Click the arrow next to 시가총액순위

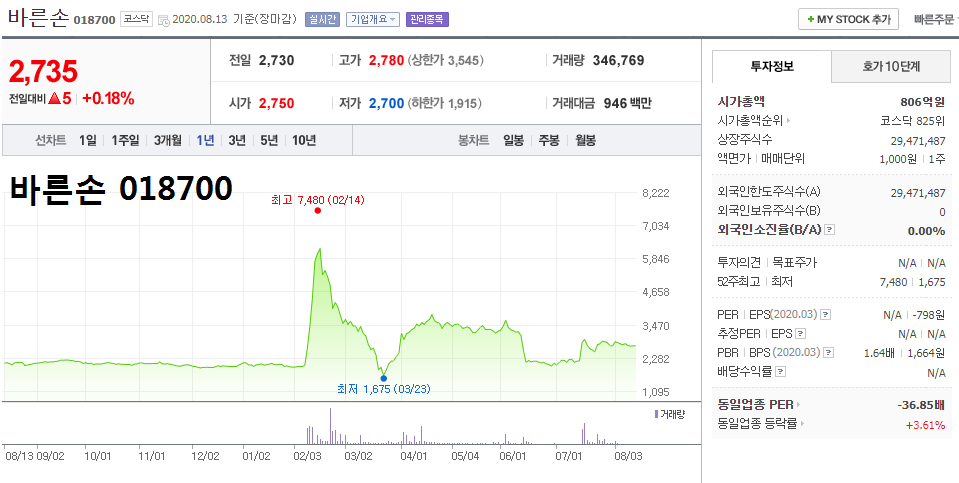tap(788, 121)
